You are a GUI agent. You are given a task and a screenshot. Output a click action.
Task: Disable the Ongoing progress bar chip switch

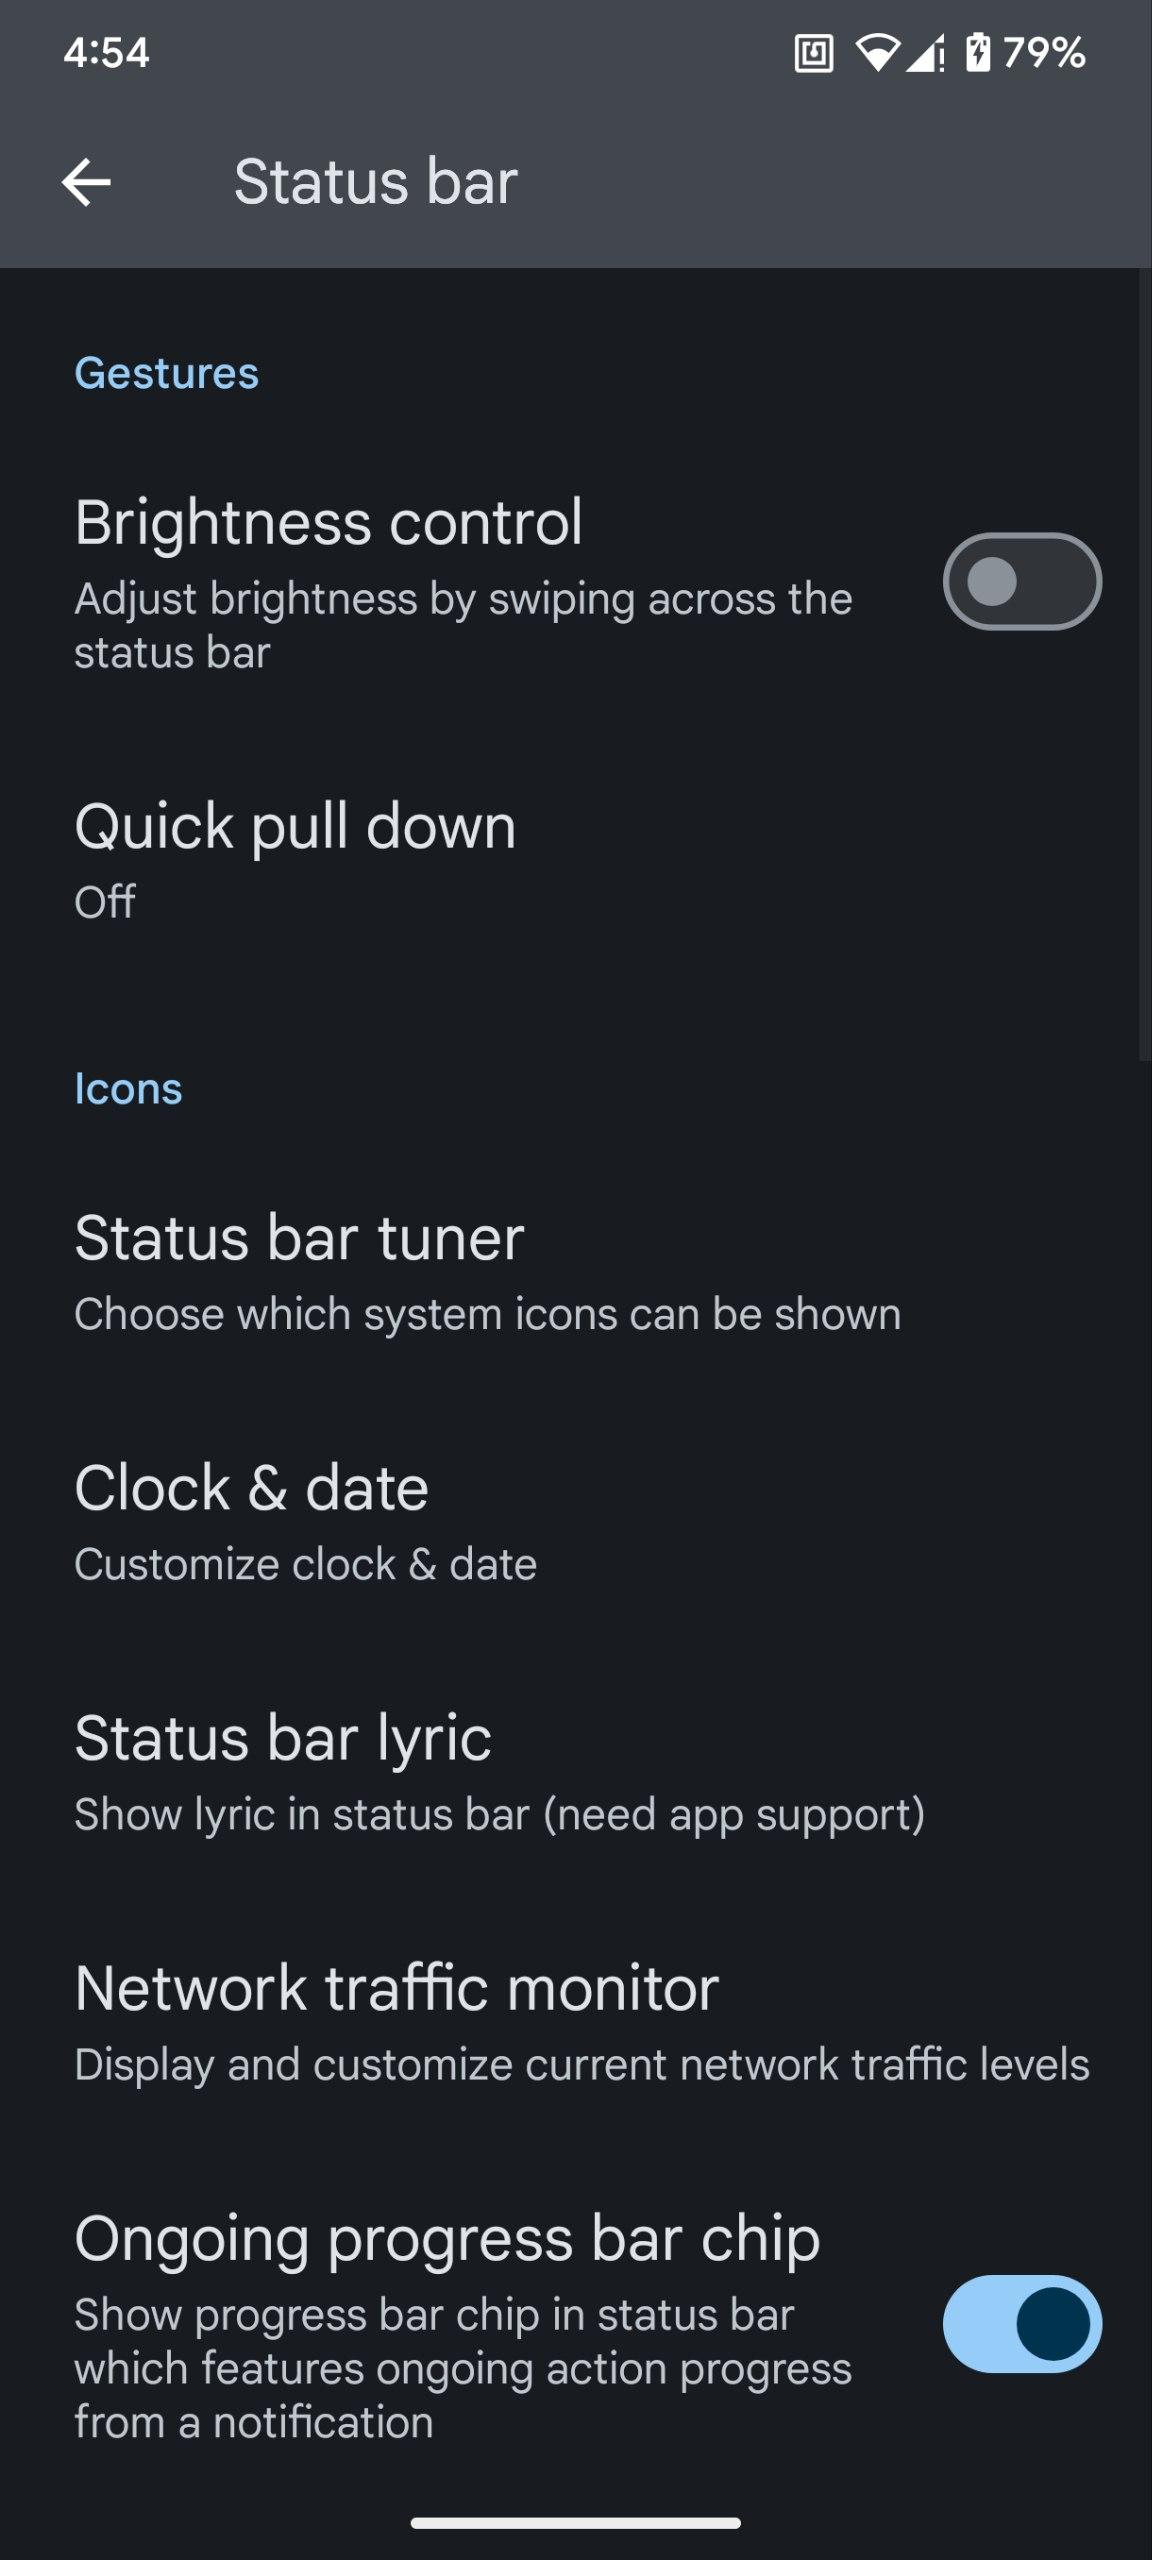click(1021, 2324)
